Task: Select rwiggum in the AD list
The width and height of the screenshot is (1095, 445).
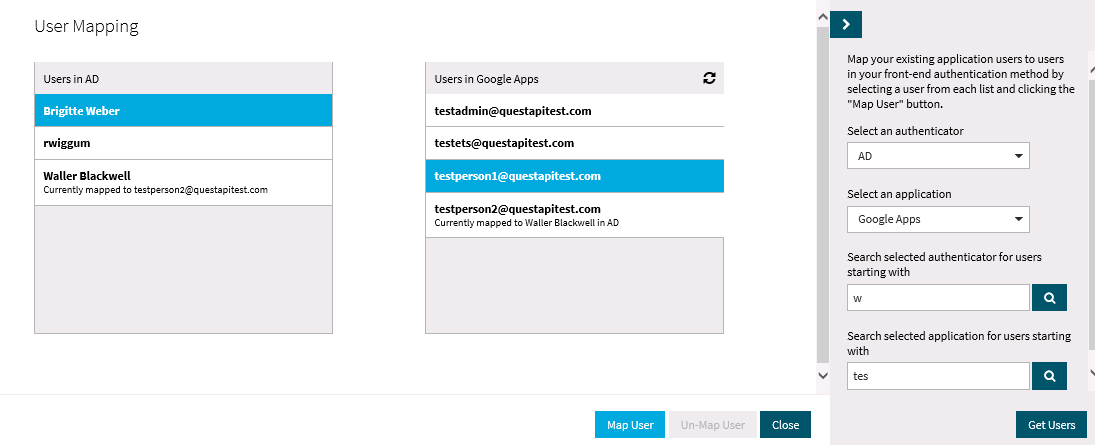Action: (184, 143)
